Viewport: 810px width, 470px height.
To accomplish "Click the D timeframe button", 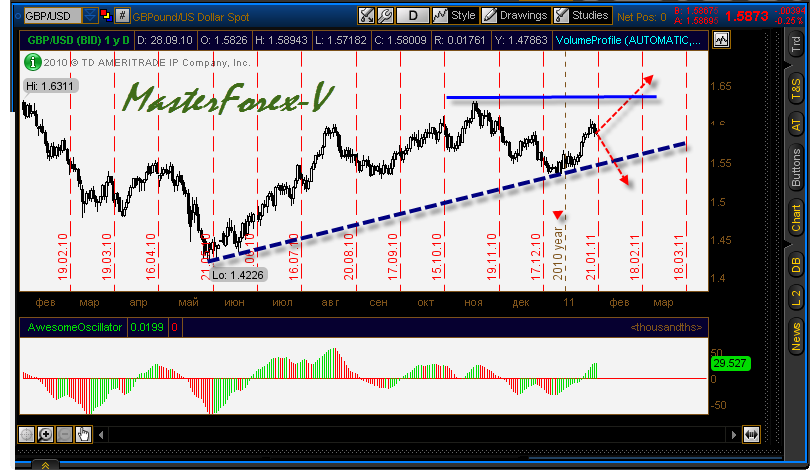I will pyautogui.click(x=414, y=16).
